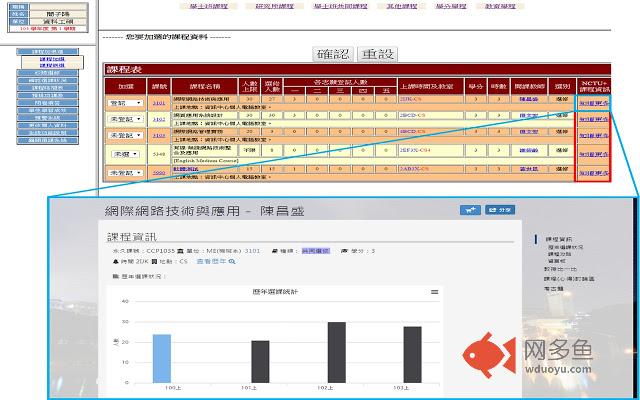The width and height of the screenshot is (640, 400).
Task: Click NCTU+ 知道更多 link for course 3103
Action: coord(593,135)
